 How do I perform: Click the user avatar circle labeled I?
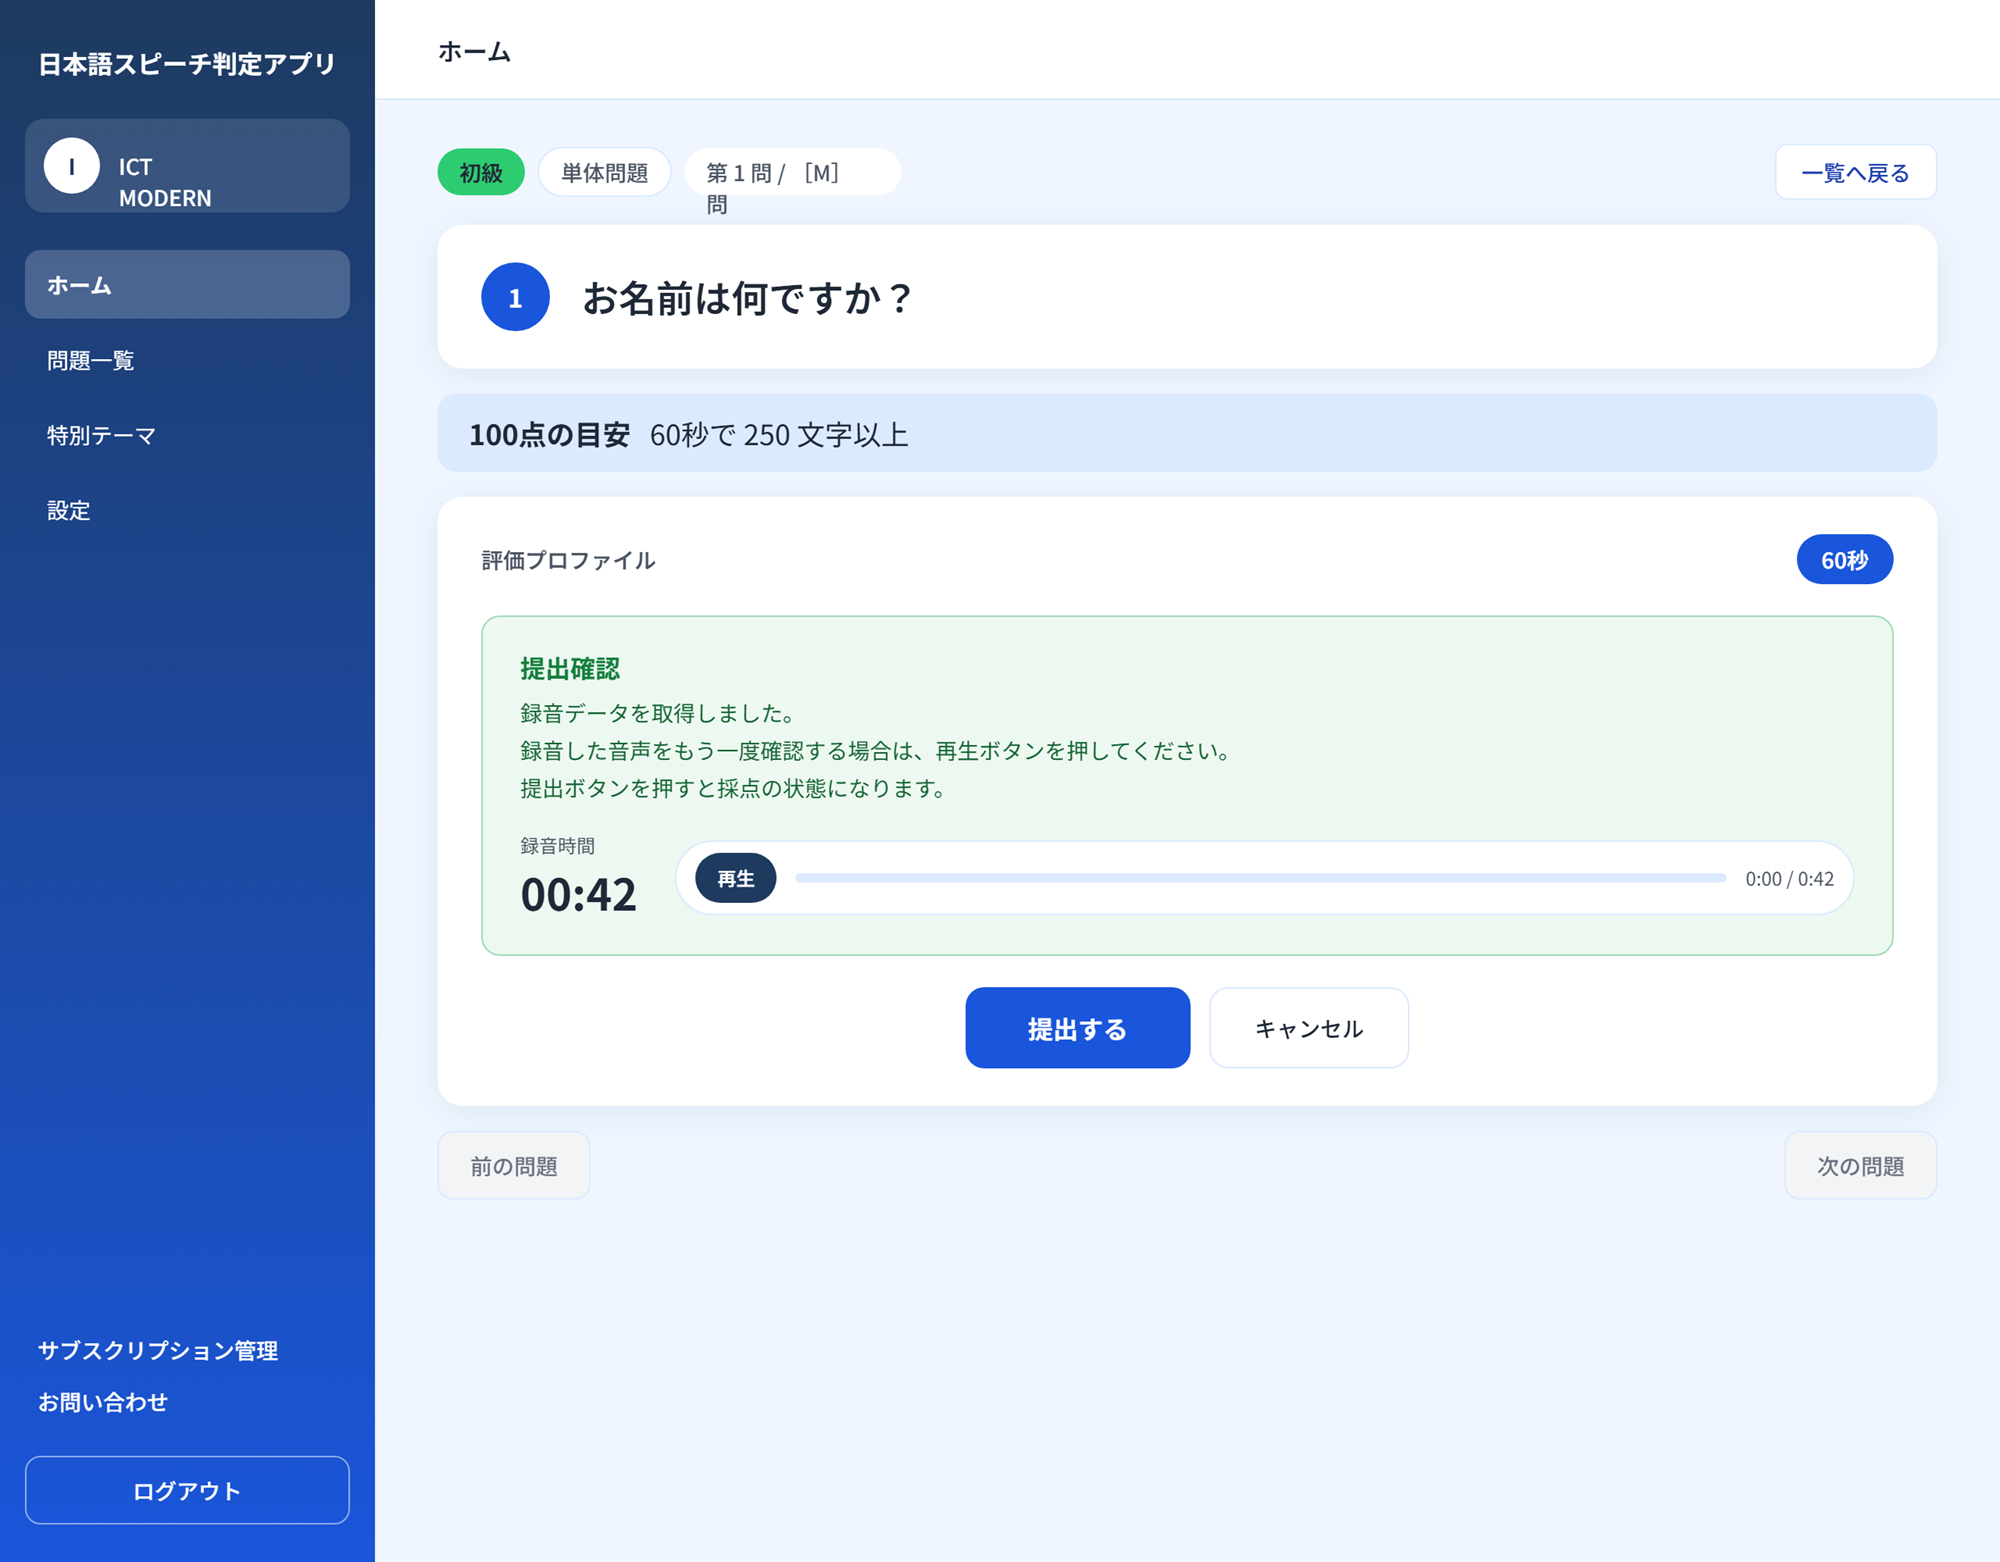pyautogui.click(x=71, y=166)
